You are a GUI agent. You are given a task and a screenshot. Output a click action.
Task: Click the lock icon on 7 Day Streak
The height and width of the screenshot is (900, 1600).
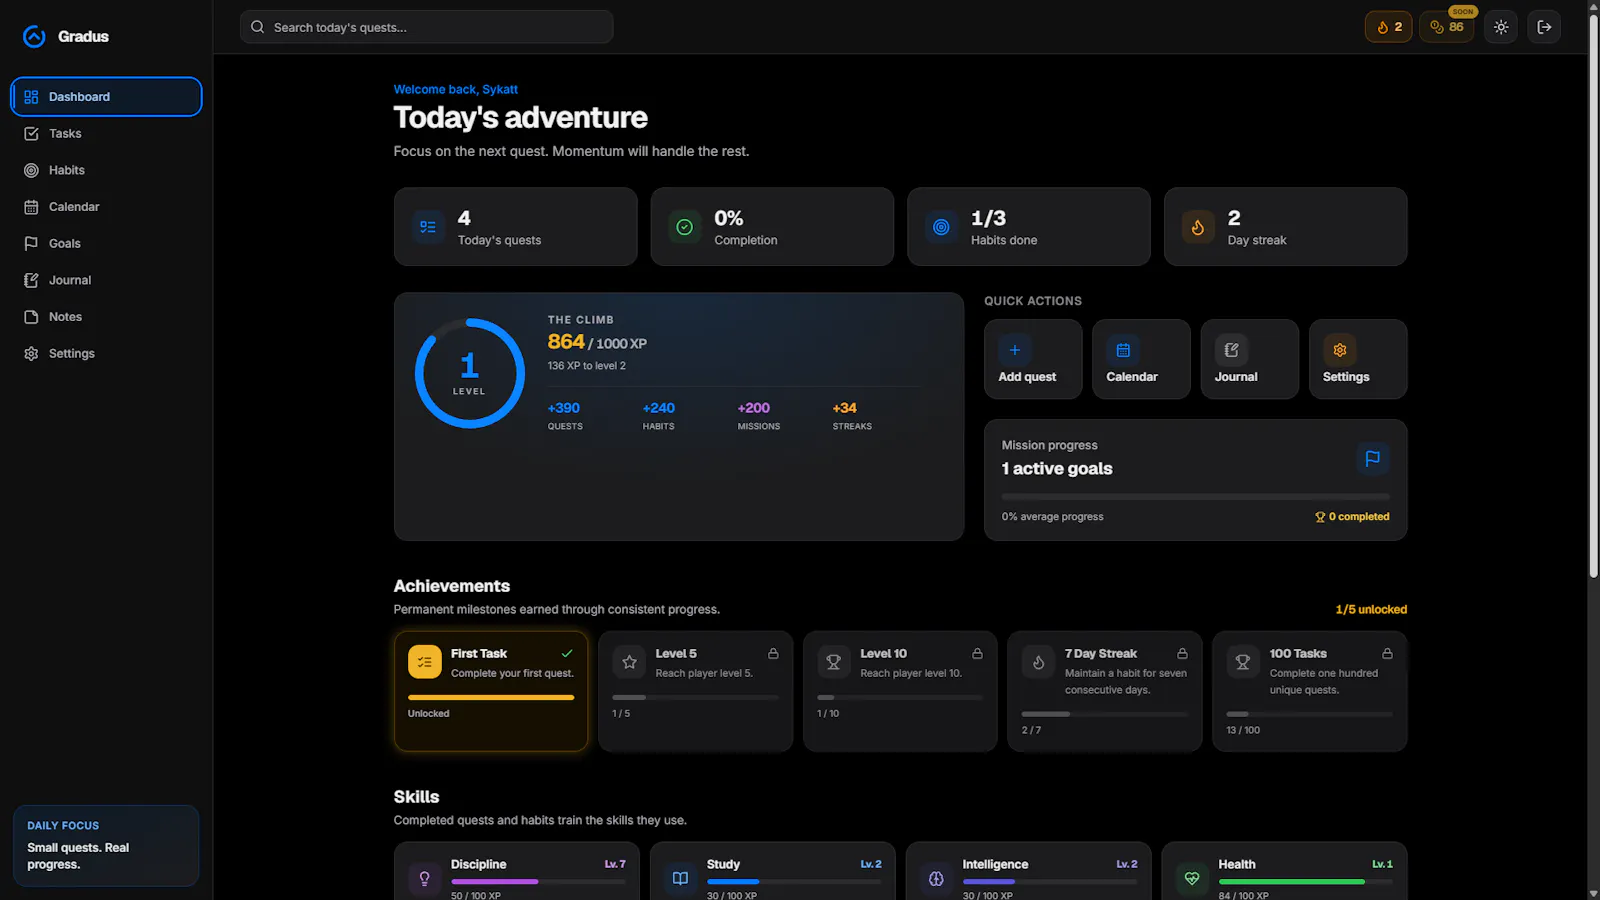[1182, 654]
